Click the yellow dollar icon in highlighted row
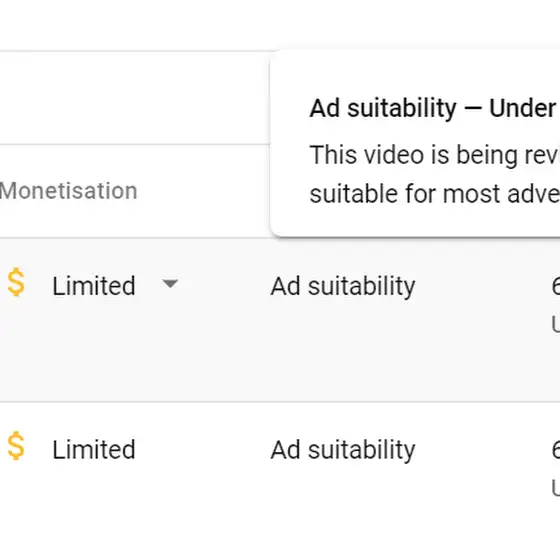The width and height of the screenshot is (560, 560). [16, 282]
